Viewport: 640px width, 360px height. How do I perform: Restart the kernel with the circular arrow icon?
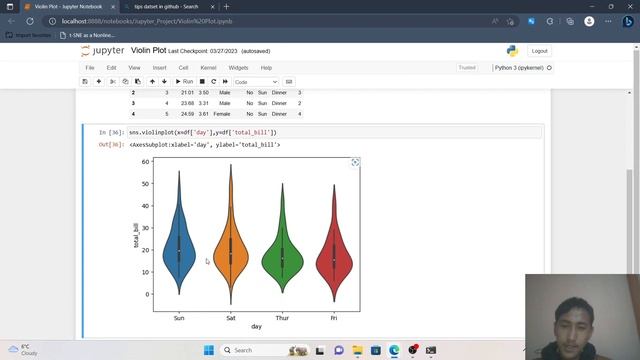click(213, 82)
